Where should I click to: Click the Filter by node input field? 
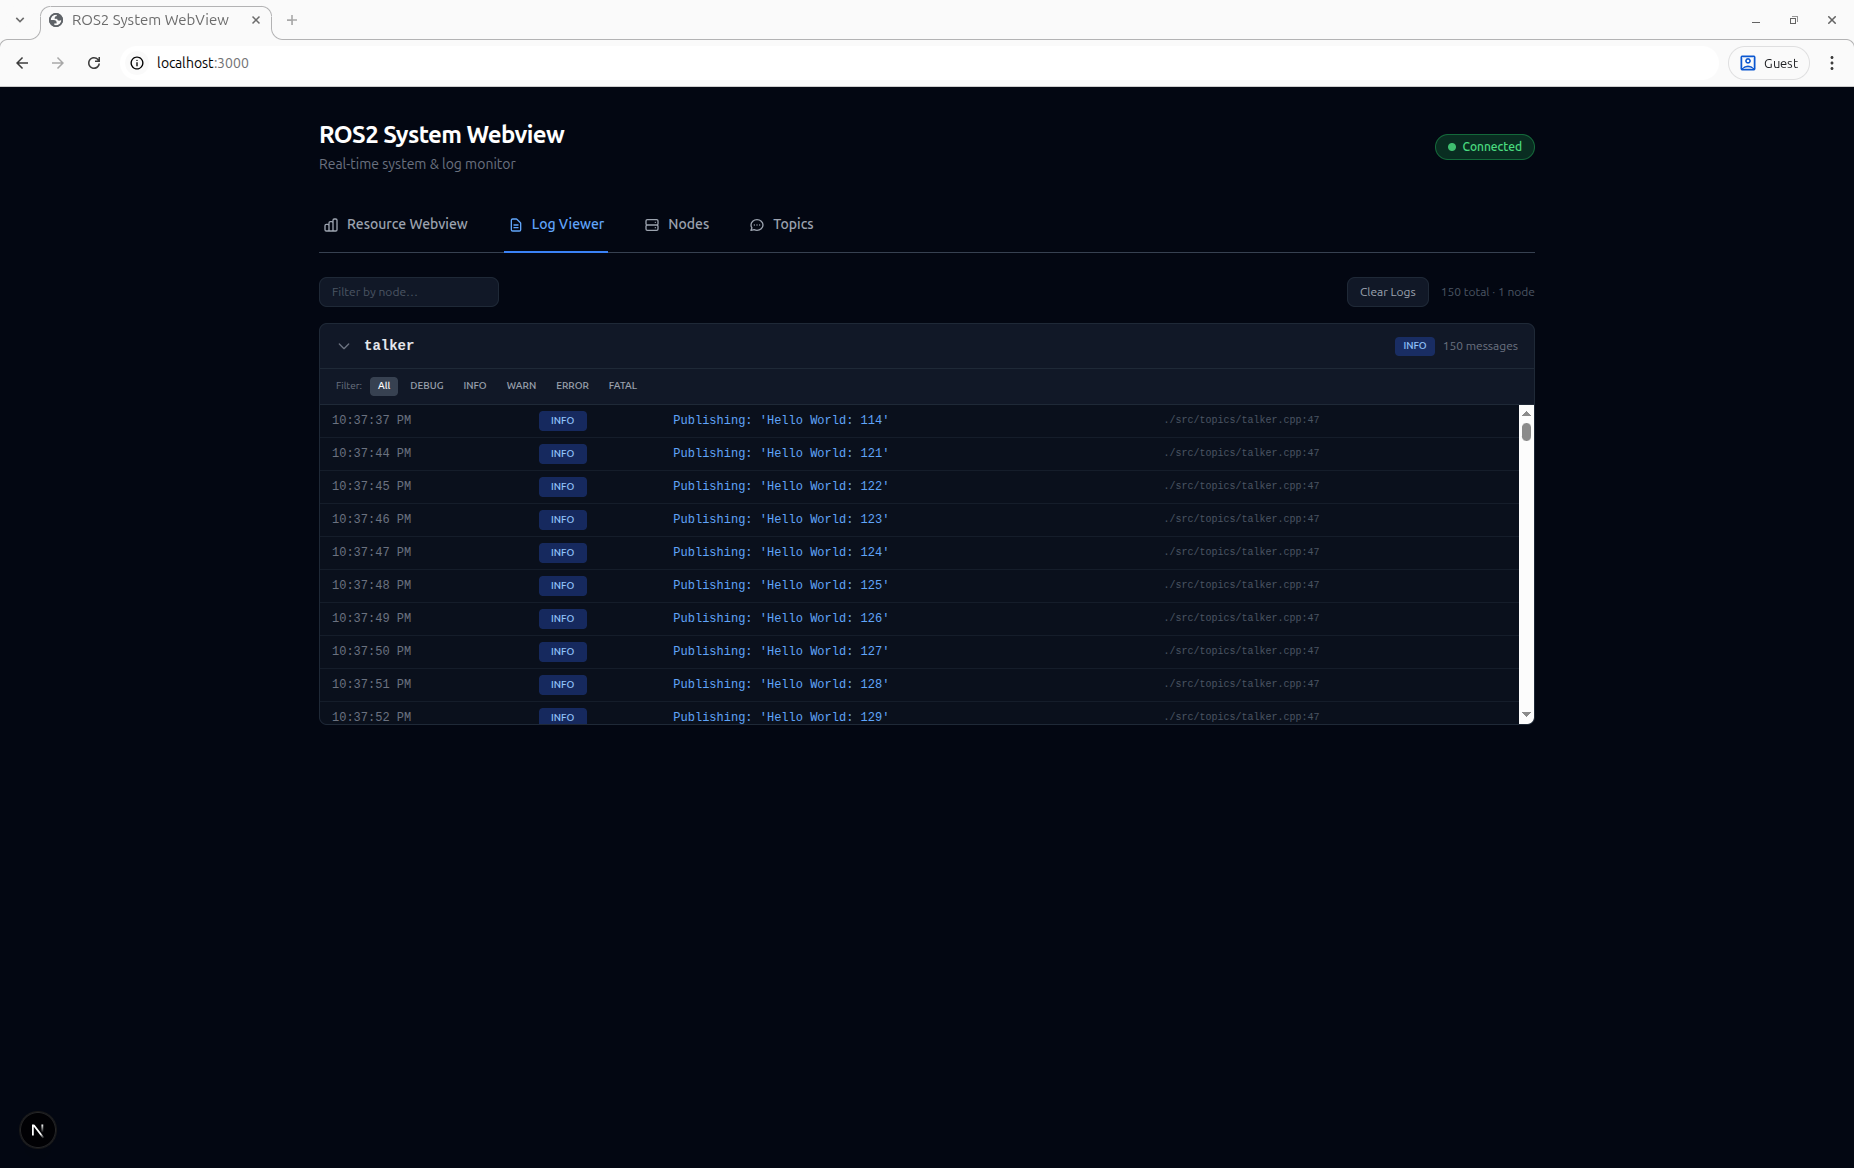pyautogui.click(x=408, y=291)
